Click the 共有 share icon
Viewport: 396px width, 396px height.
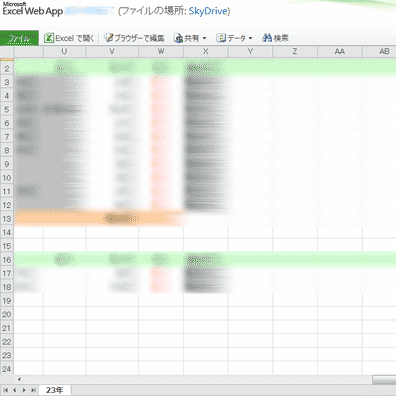point(179,38)
